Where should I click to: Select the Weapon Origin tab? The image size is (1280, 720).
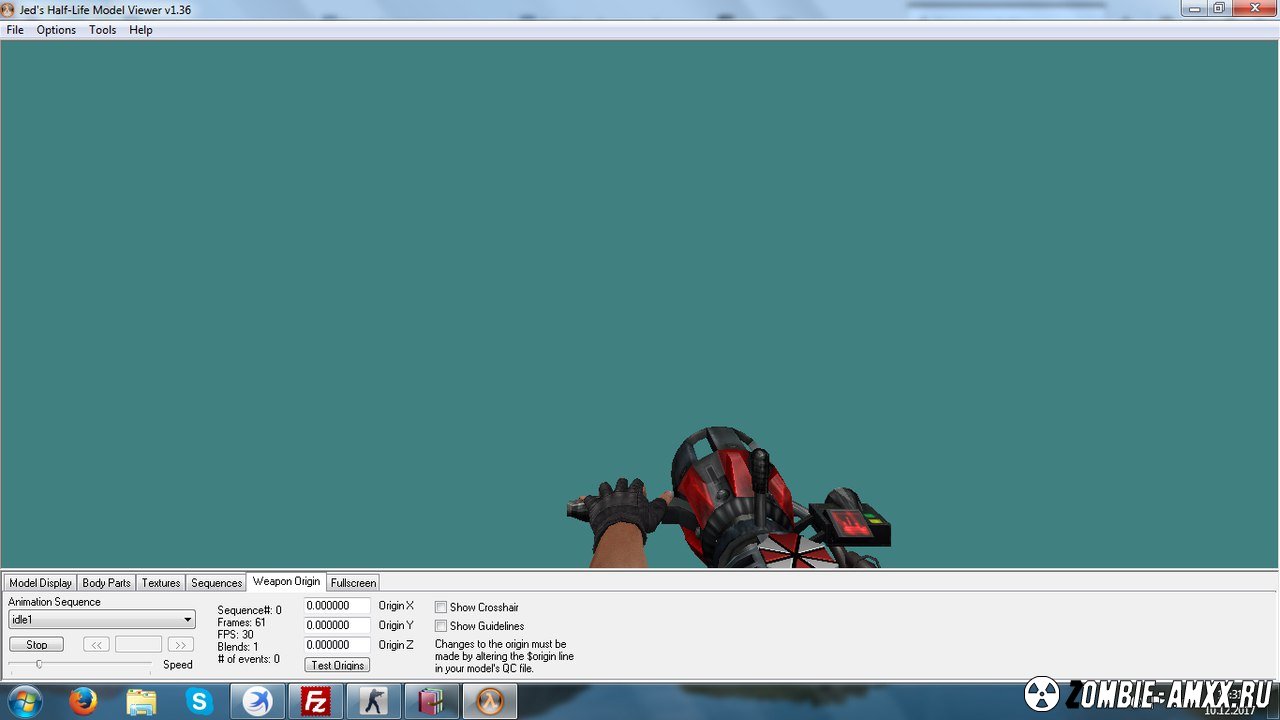[287, 581]
